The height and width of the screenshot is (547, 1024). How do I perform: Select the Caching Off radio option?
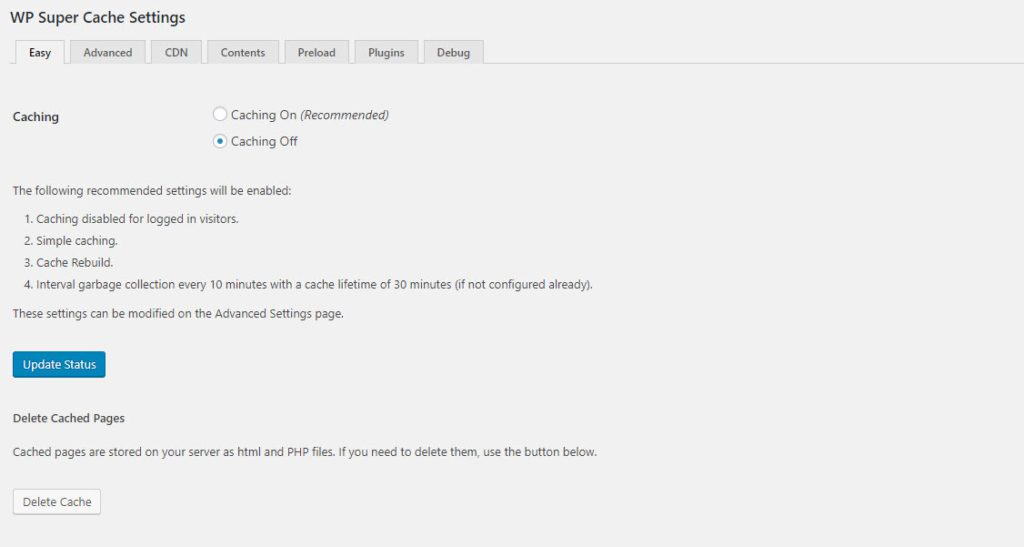[220, 141]
